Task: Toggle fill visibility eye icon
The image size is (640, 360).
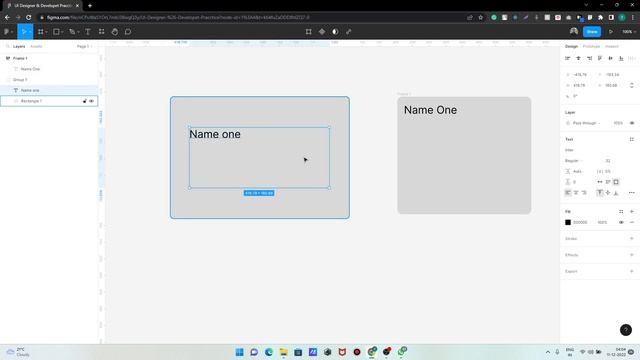Action: (621, 222)
